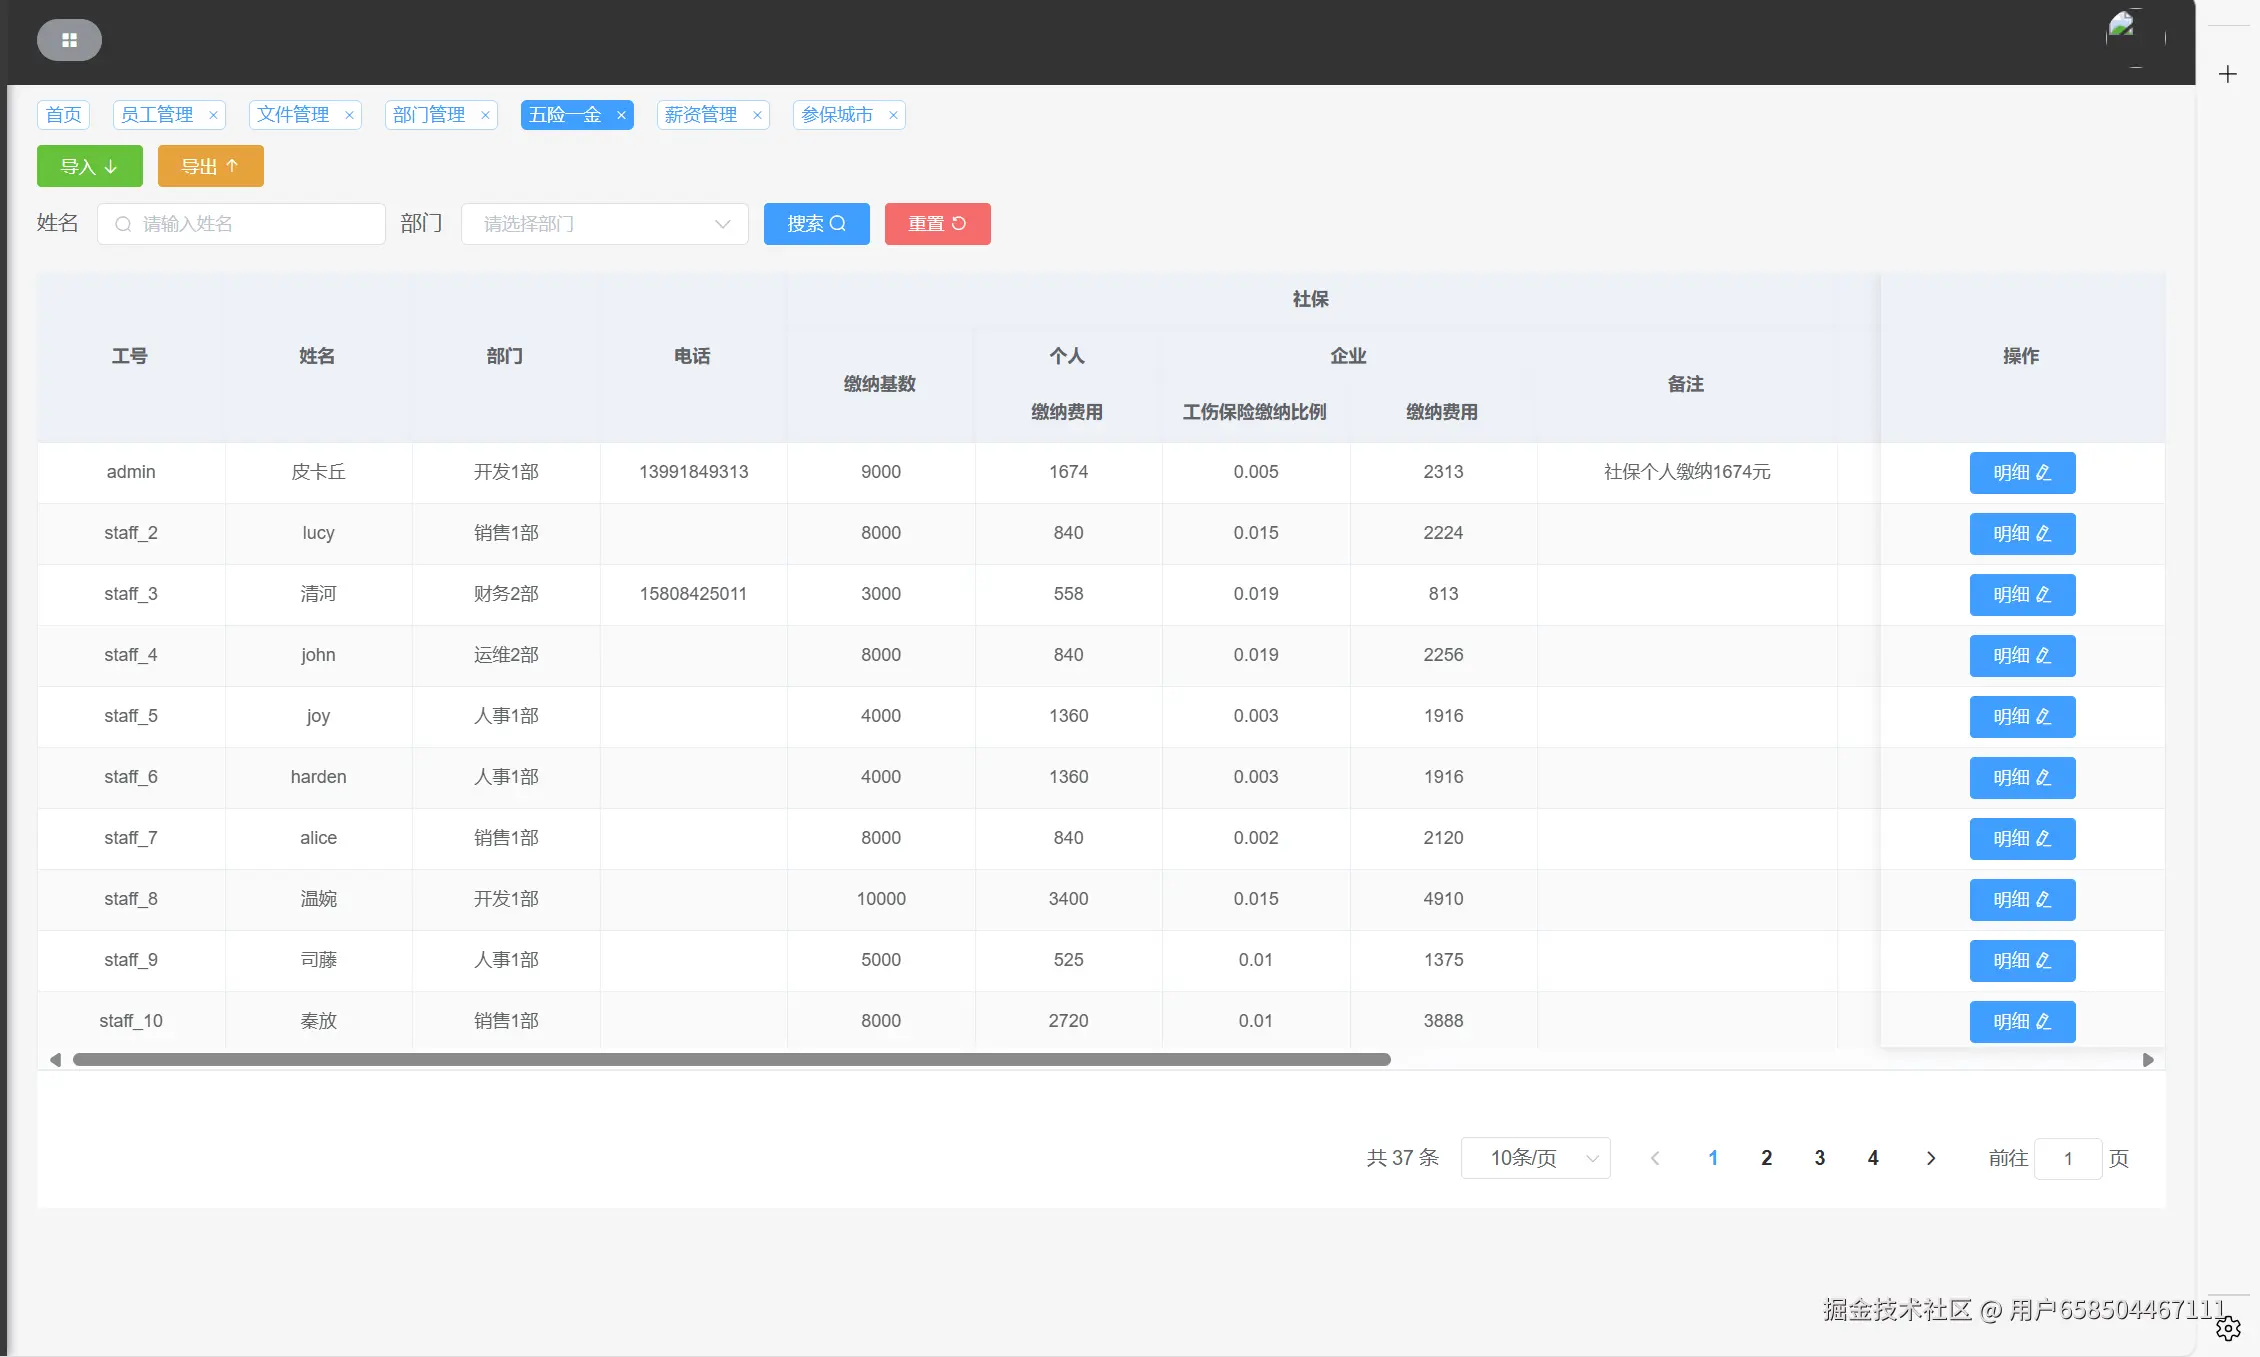Go to next page with right chevron
2260x1357 pixels.
[1930, 1158]
